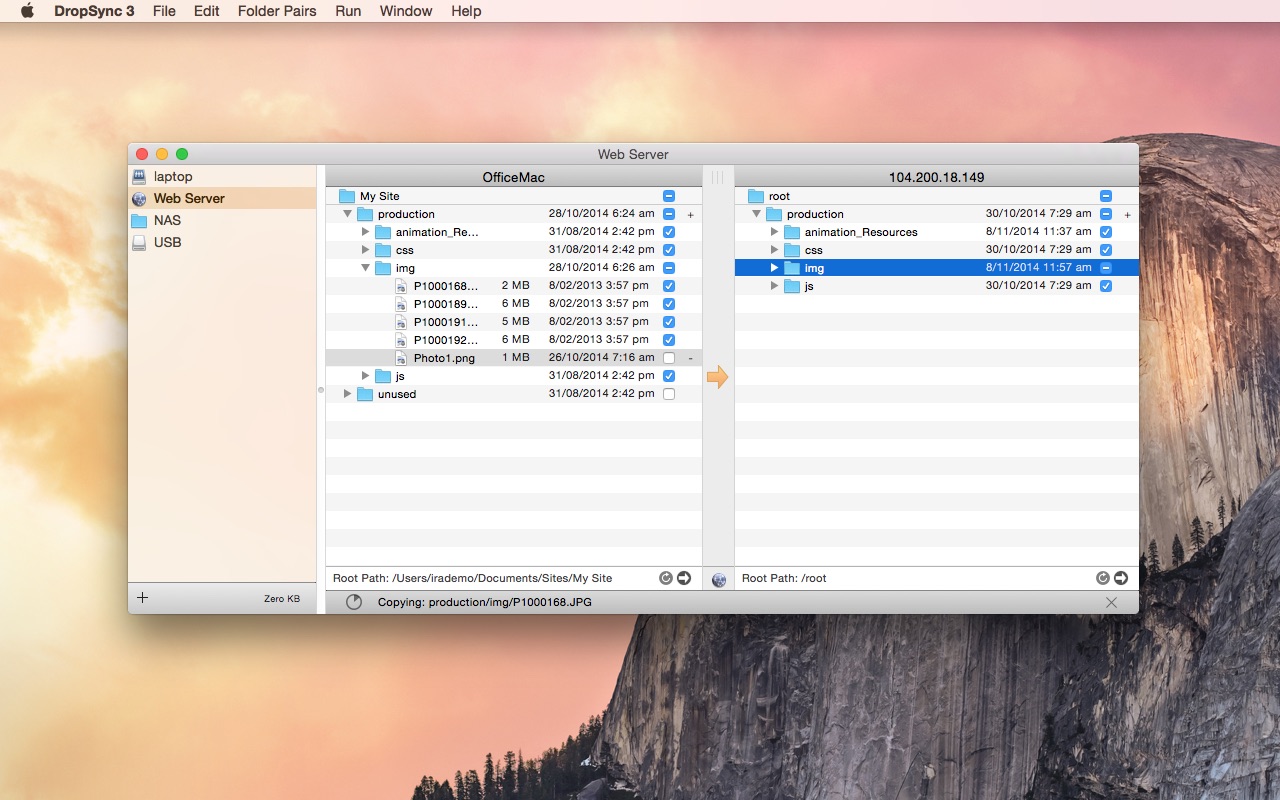The image size is (1280, 800).
Task: Expand the remote js folder
Action: click(x=775, y=286)
